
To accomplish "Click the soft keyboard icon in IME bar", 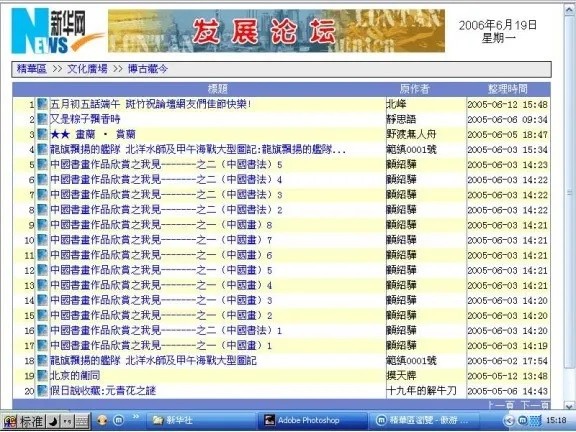I will [82, 421].
